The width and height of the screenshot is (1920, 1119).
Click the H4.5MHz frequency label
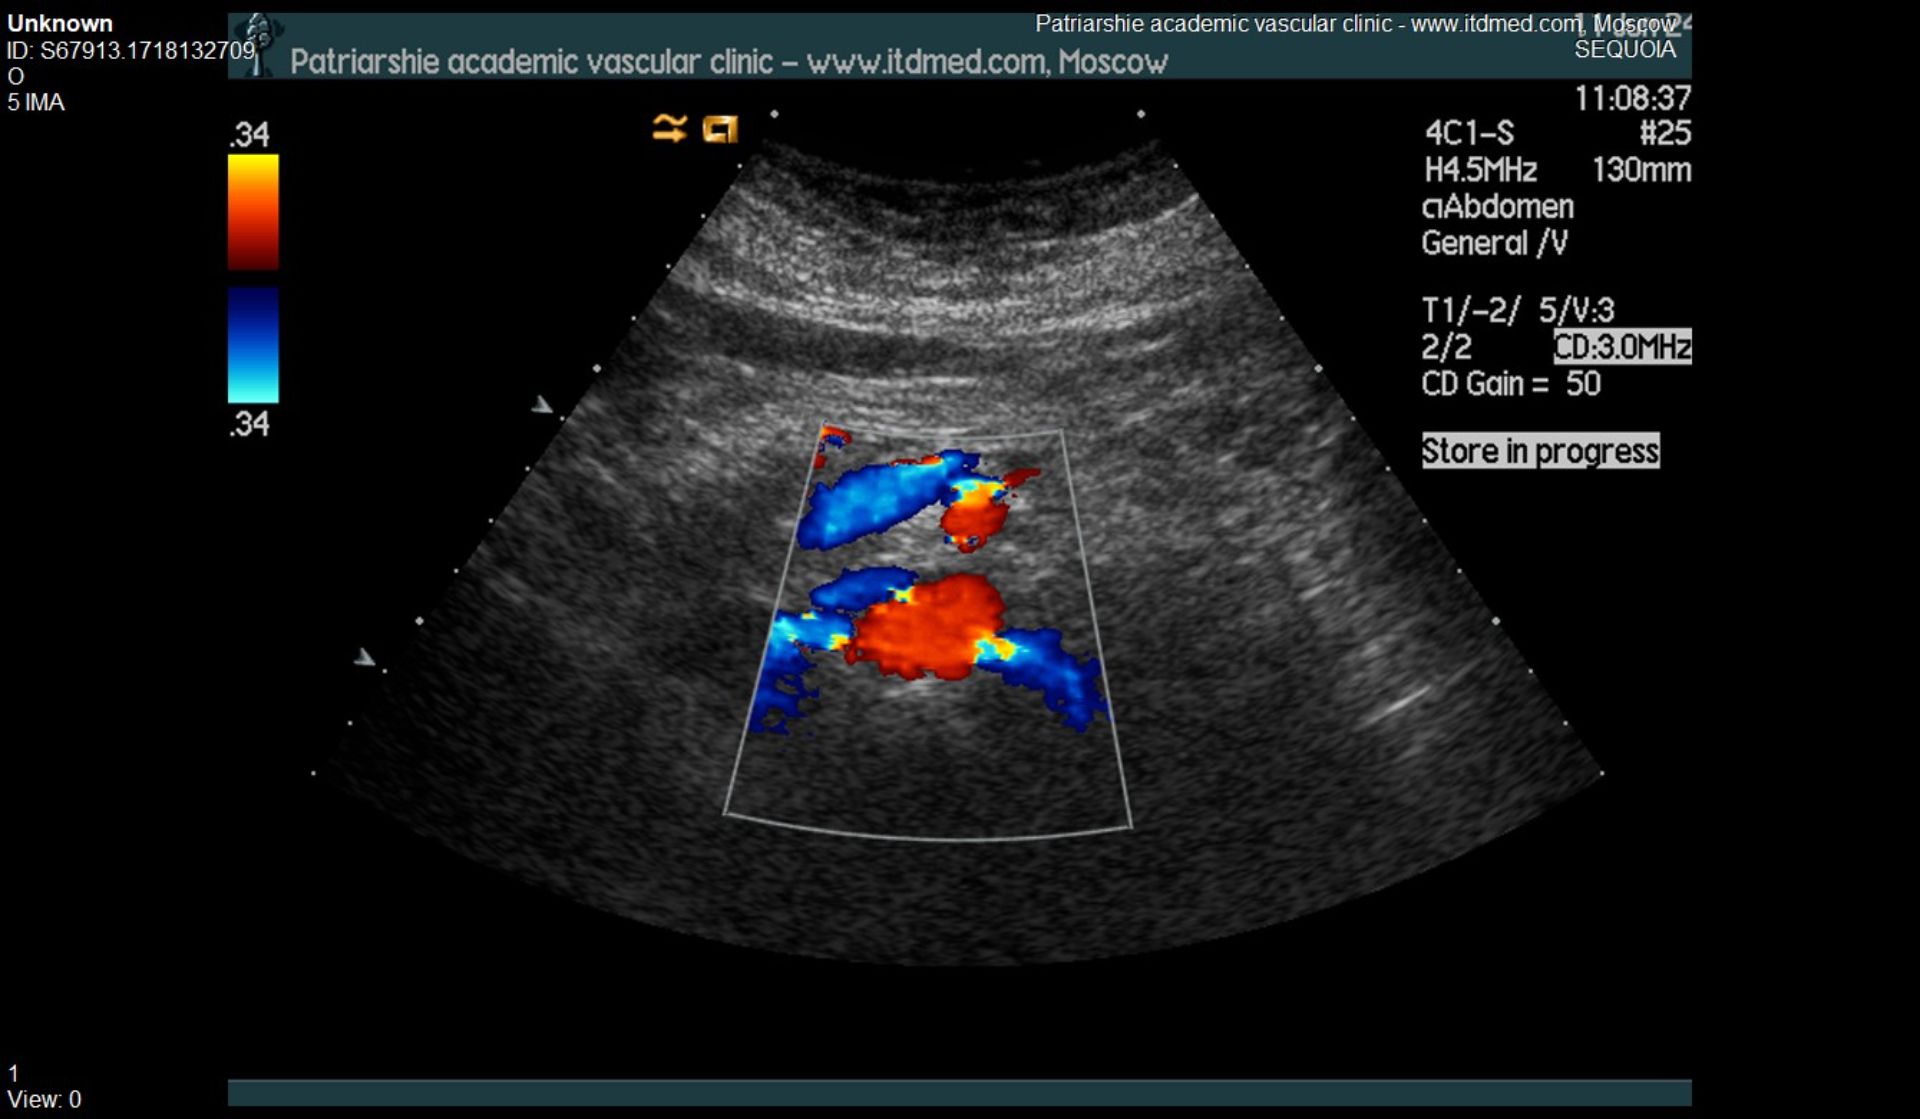click(x=1480, y=170)
